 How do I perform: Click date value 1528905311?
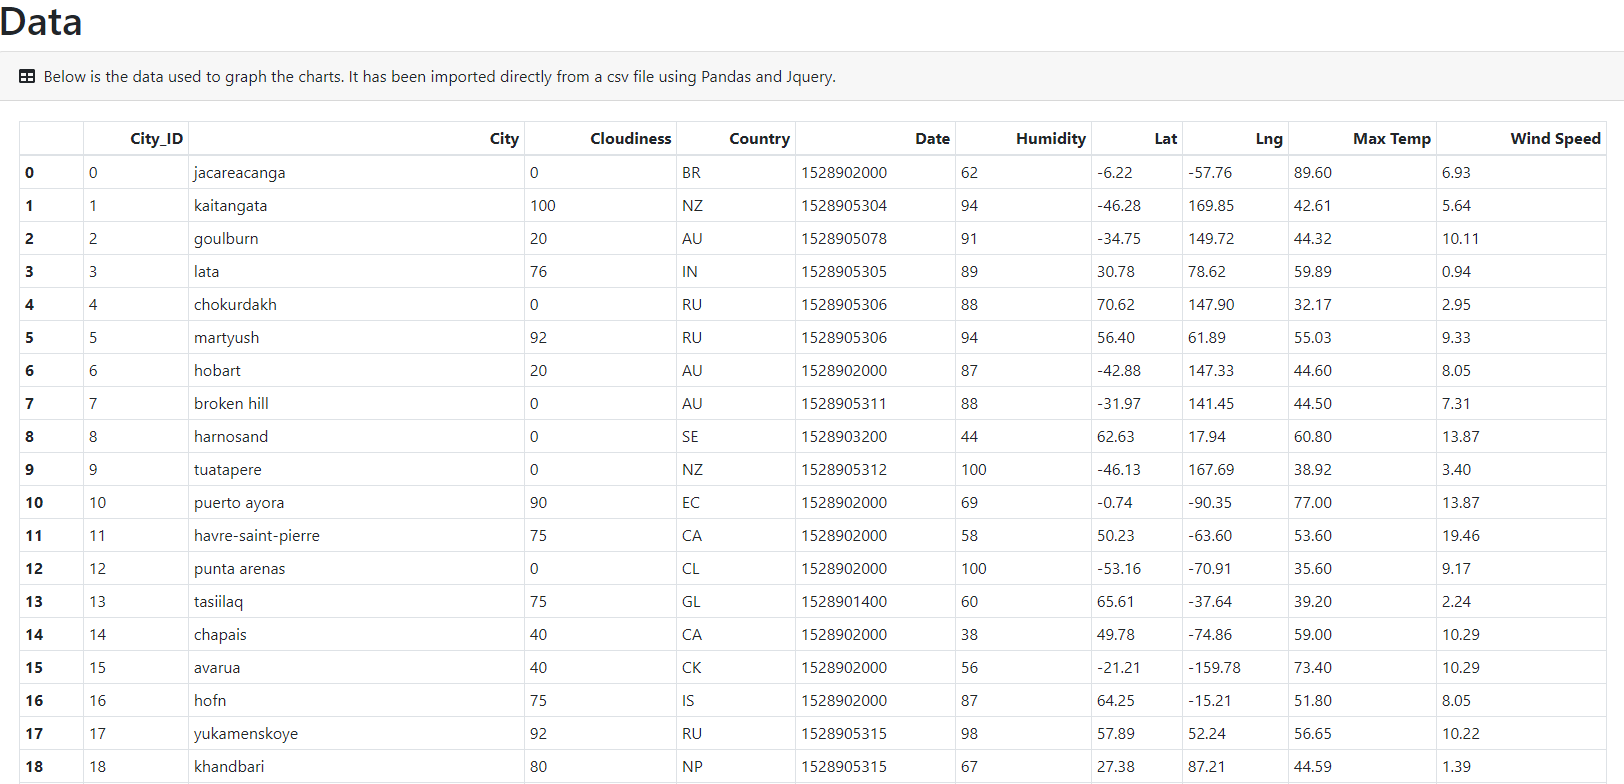844,403
